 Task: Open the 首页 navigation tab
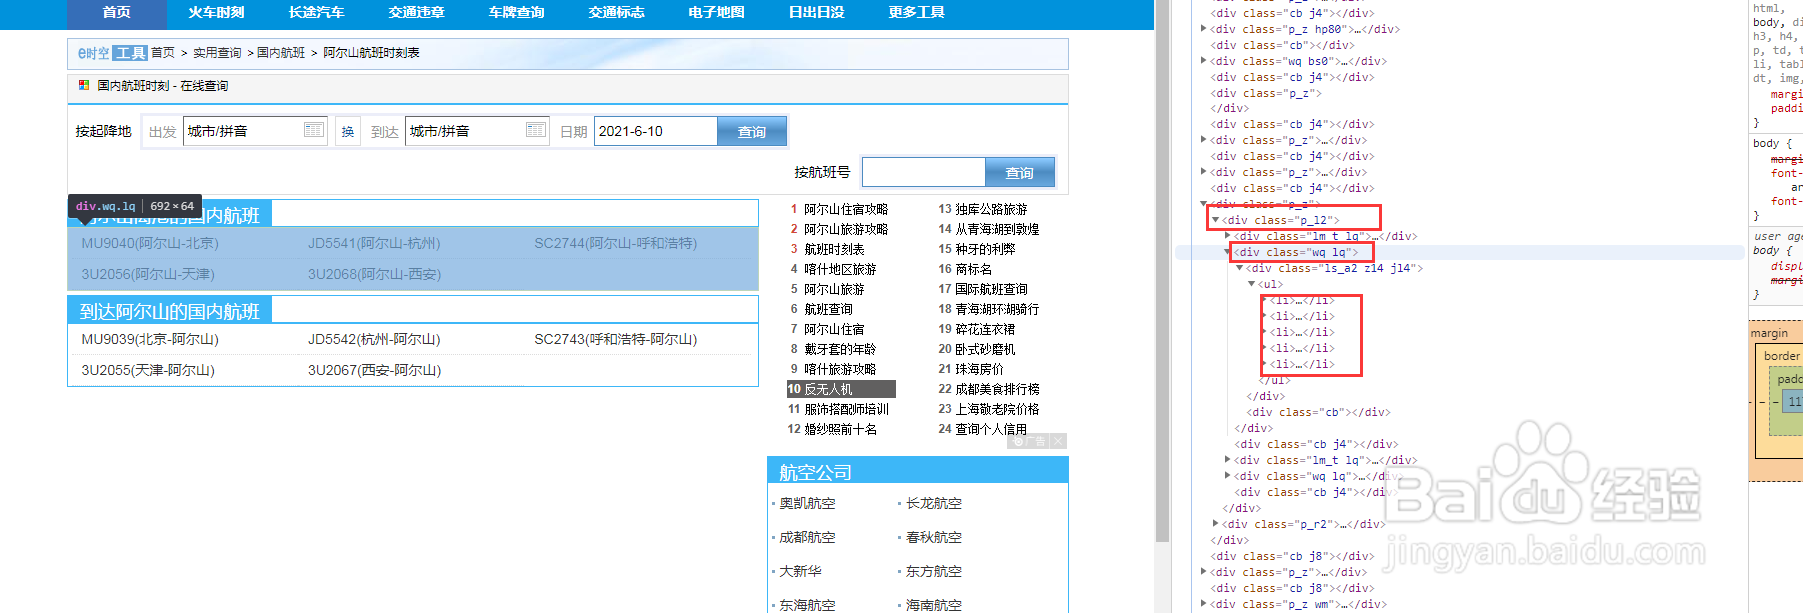(117, 13)
